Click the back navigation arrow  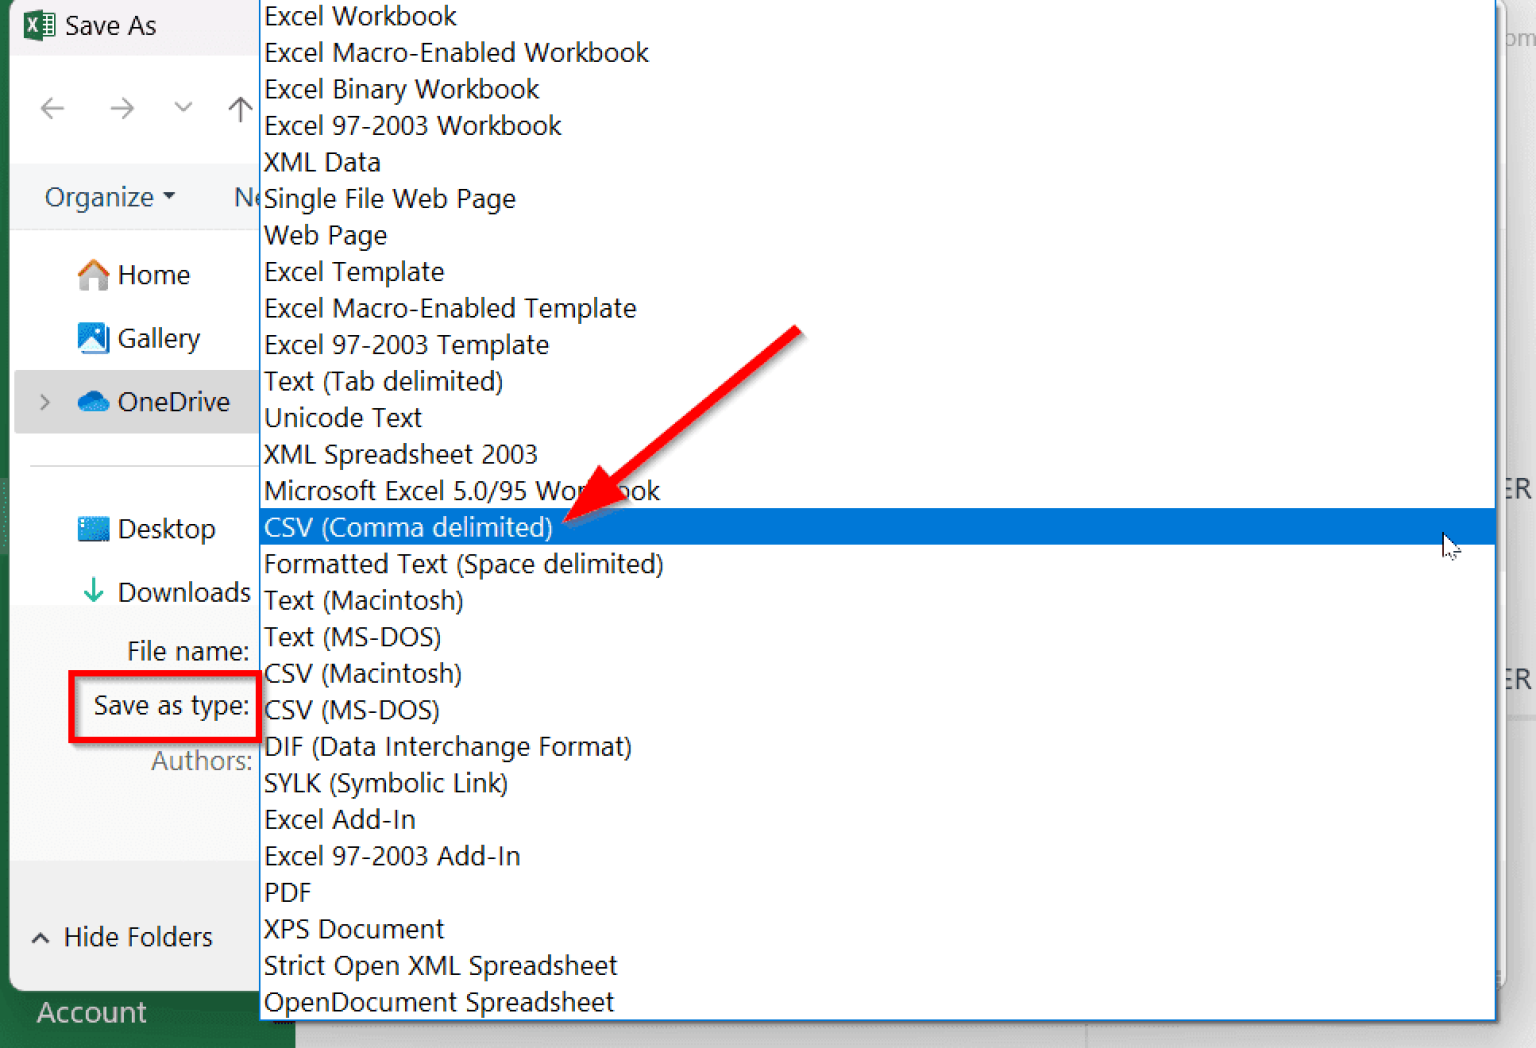coord(53,108)
